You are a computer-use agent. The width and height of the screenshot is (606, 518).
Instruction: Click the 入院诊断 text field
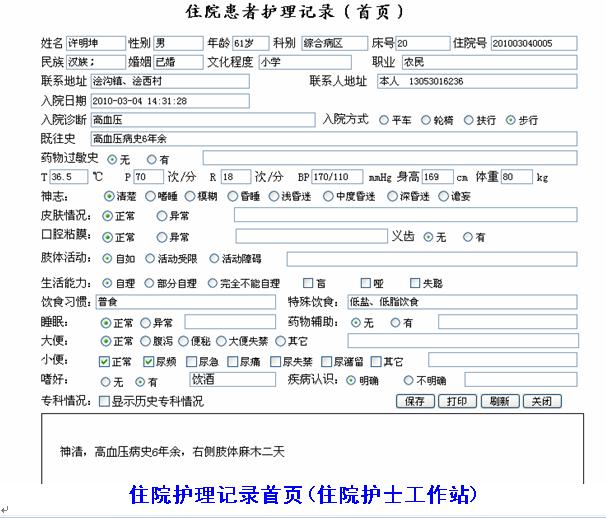200,120
